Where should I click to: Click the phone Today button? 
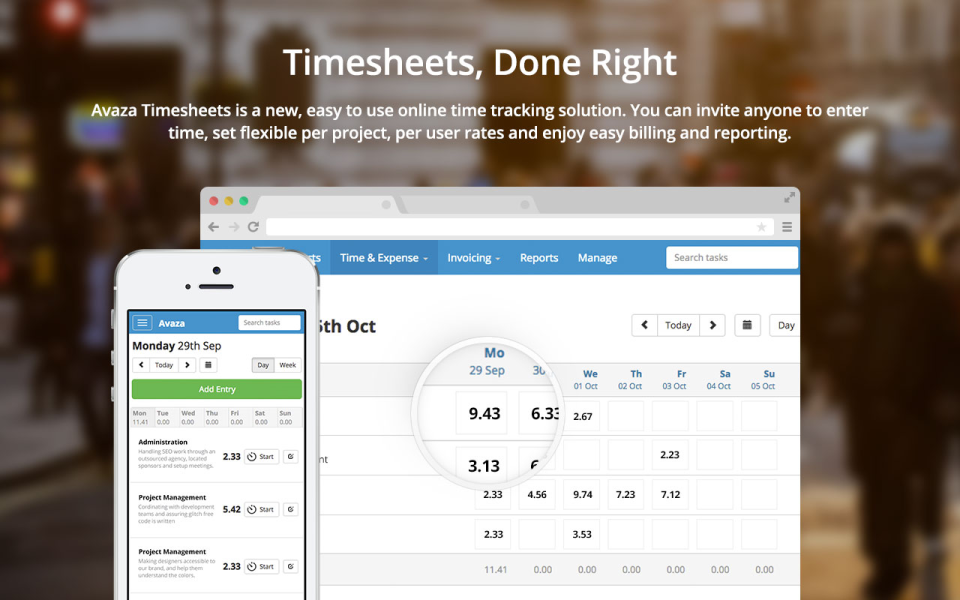pyautogui.click(x=164, y=365)
